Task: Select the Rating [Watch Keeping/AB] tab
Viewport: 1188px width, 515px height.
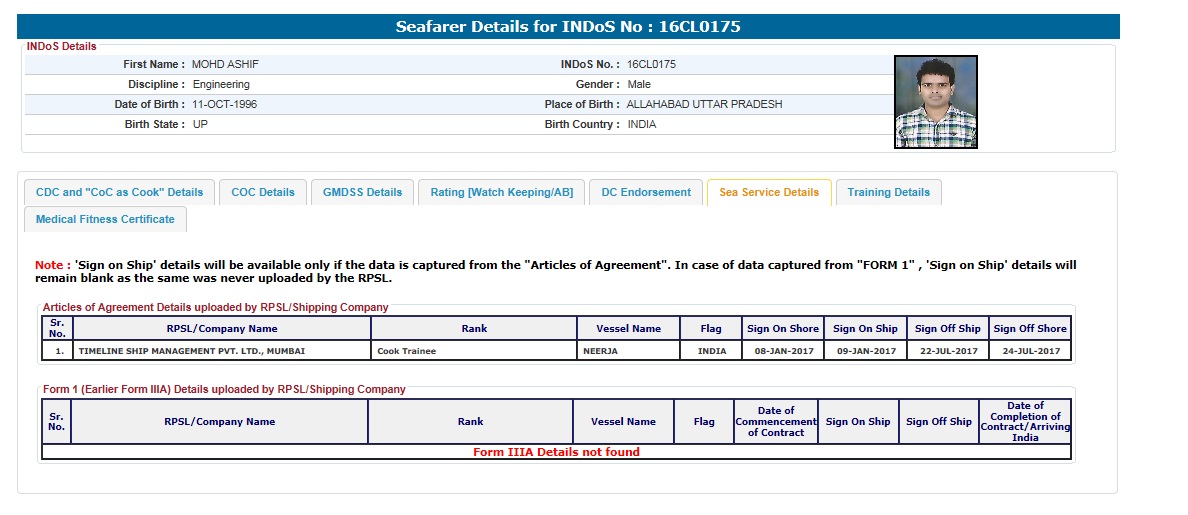Action: pos(501,192)
